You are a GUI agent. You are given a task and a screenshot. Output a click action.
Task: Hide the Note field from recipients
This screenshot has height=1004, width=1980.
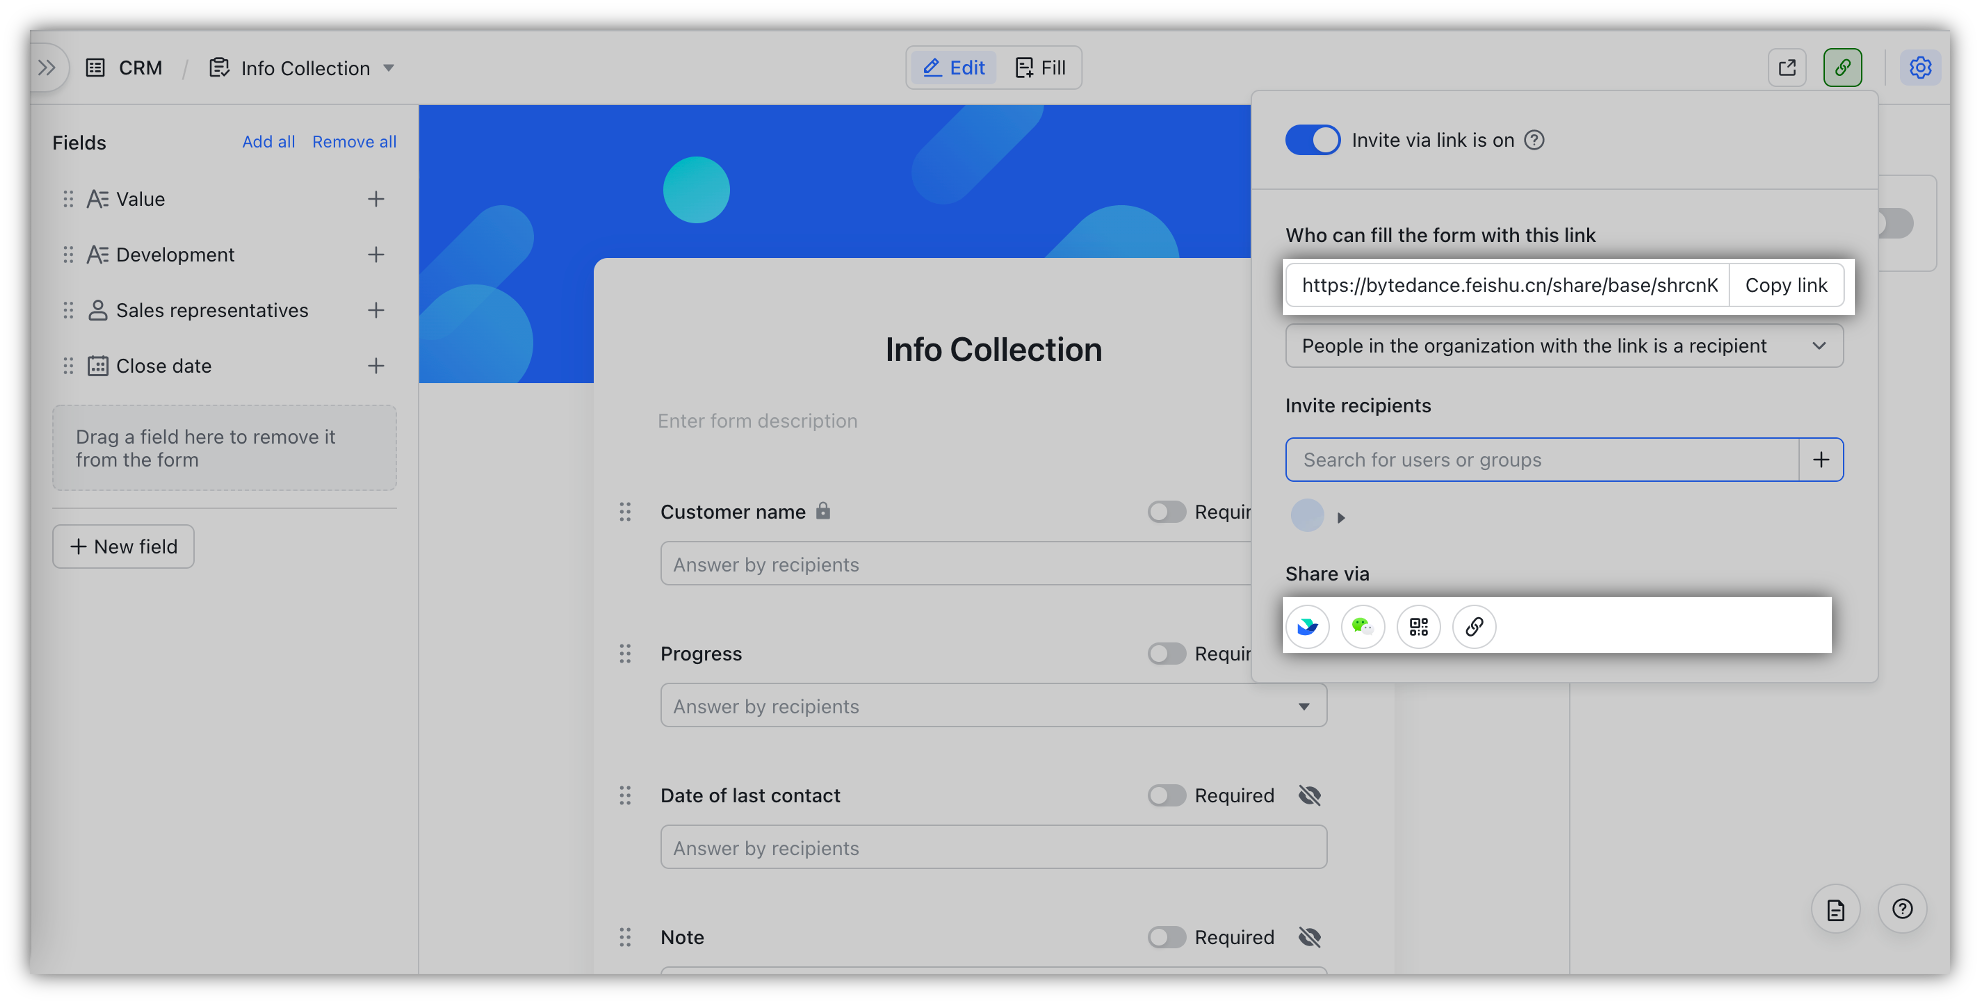tap(1309, 937)
